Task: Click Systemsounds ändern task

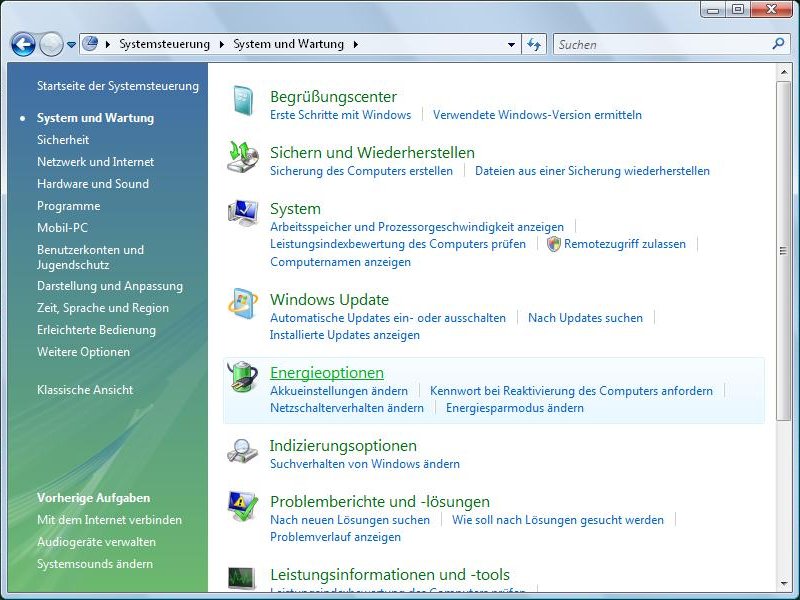Action: pyautogui.click(x=95, y=564)
